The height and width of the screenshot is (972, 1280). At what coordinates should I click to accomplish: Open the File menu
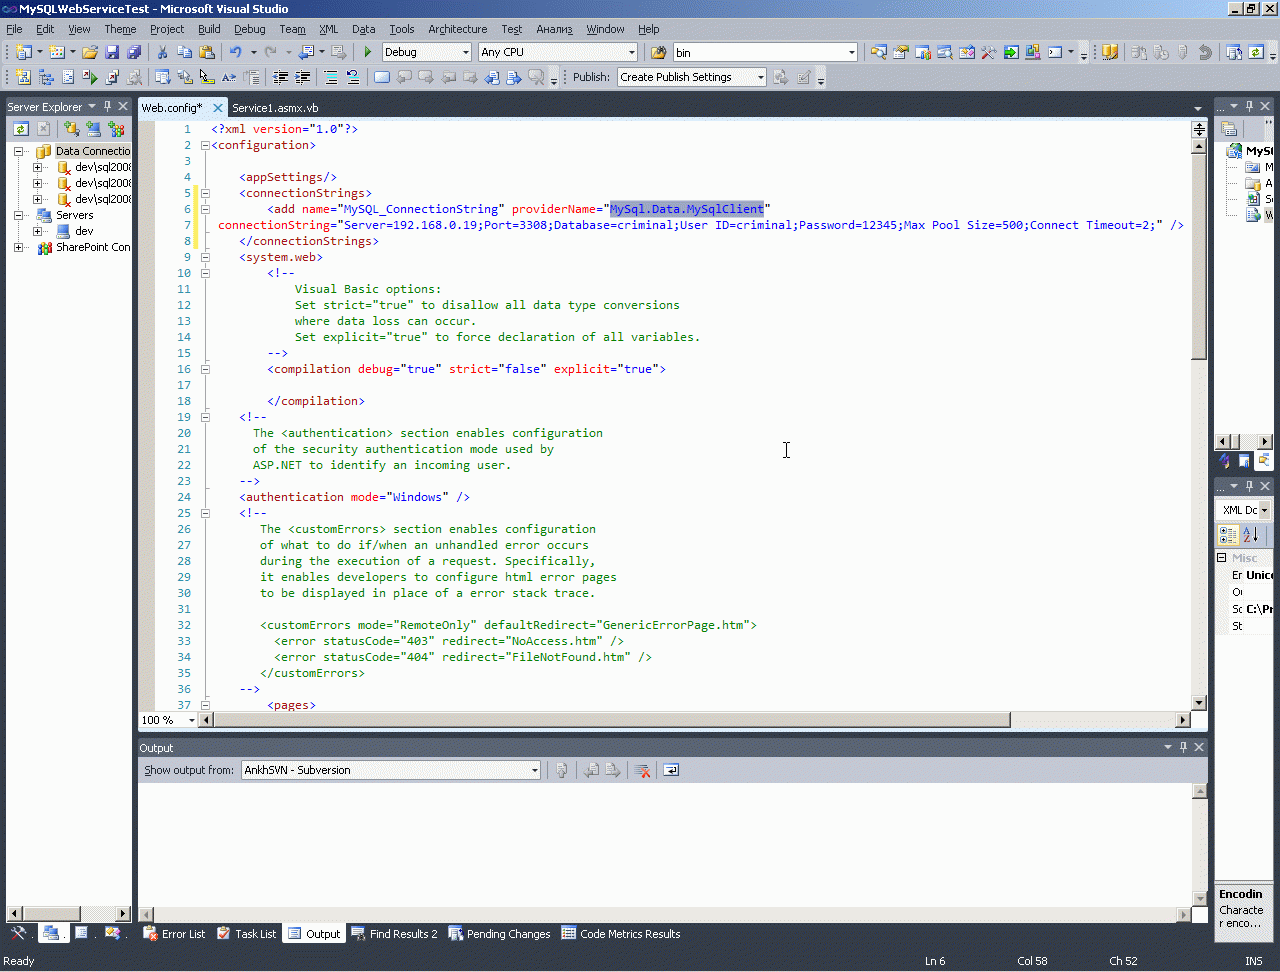(x=14, y=29)
